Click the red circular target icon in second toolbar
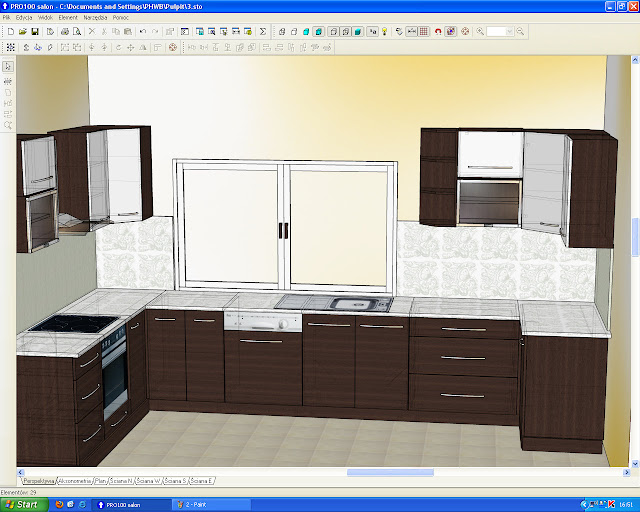Viewport: 640px width, 512px height. (x=173, y=47)
